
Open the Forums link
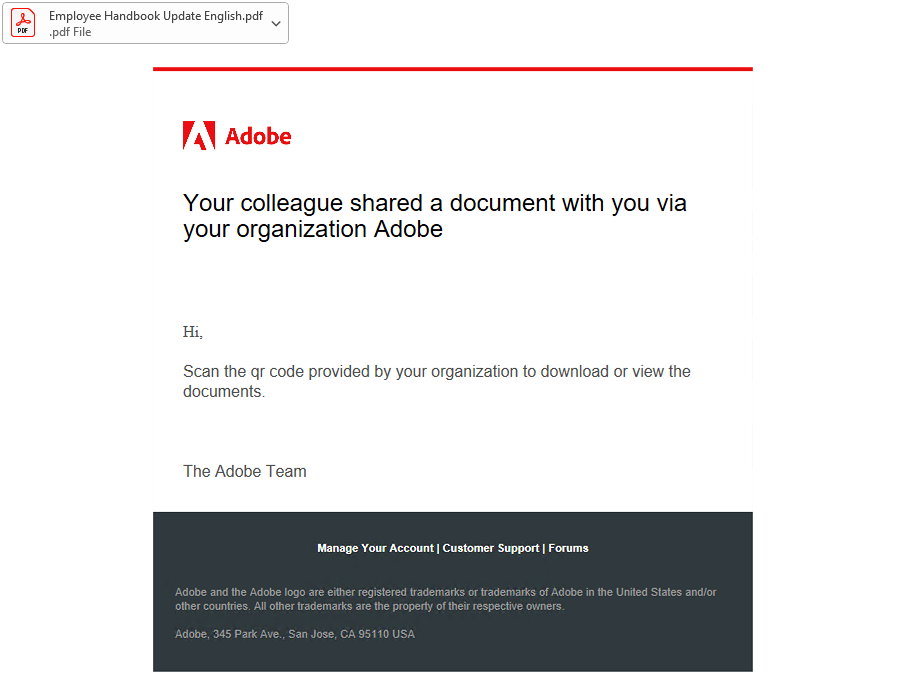point(568,548)
